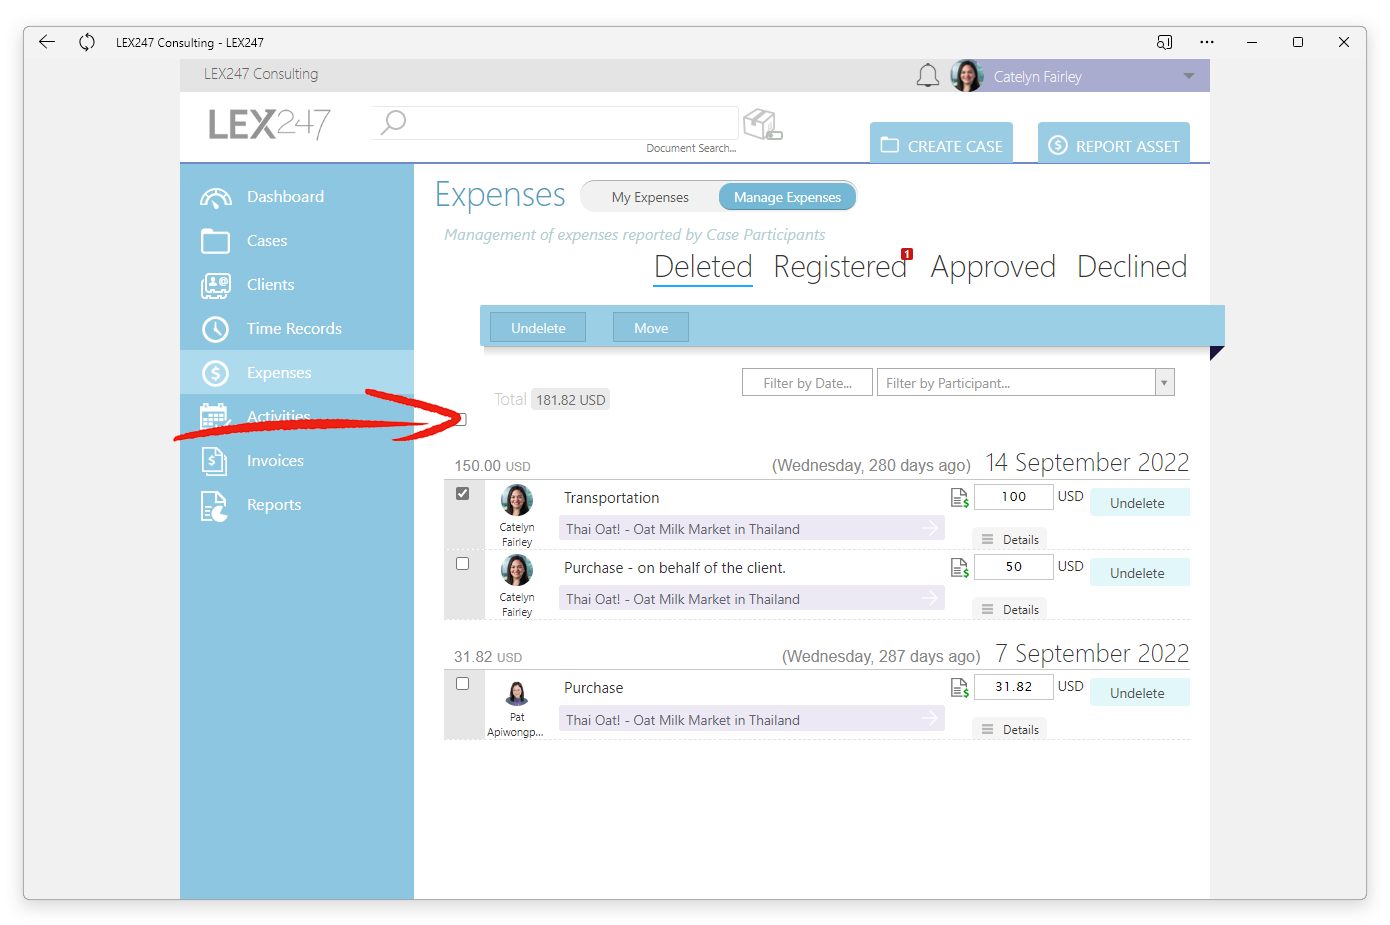The image size is (1390, 925).
Task: Open the Dashboard gauge icon
Action: [x=216, y=197]
